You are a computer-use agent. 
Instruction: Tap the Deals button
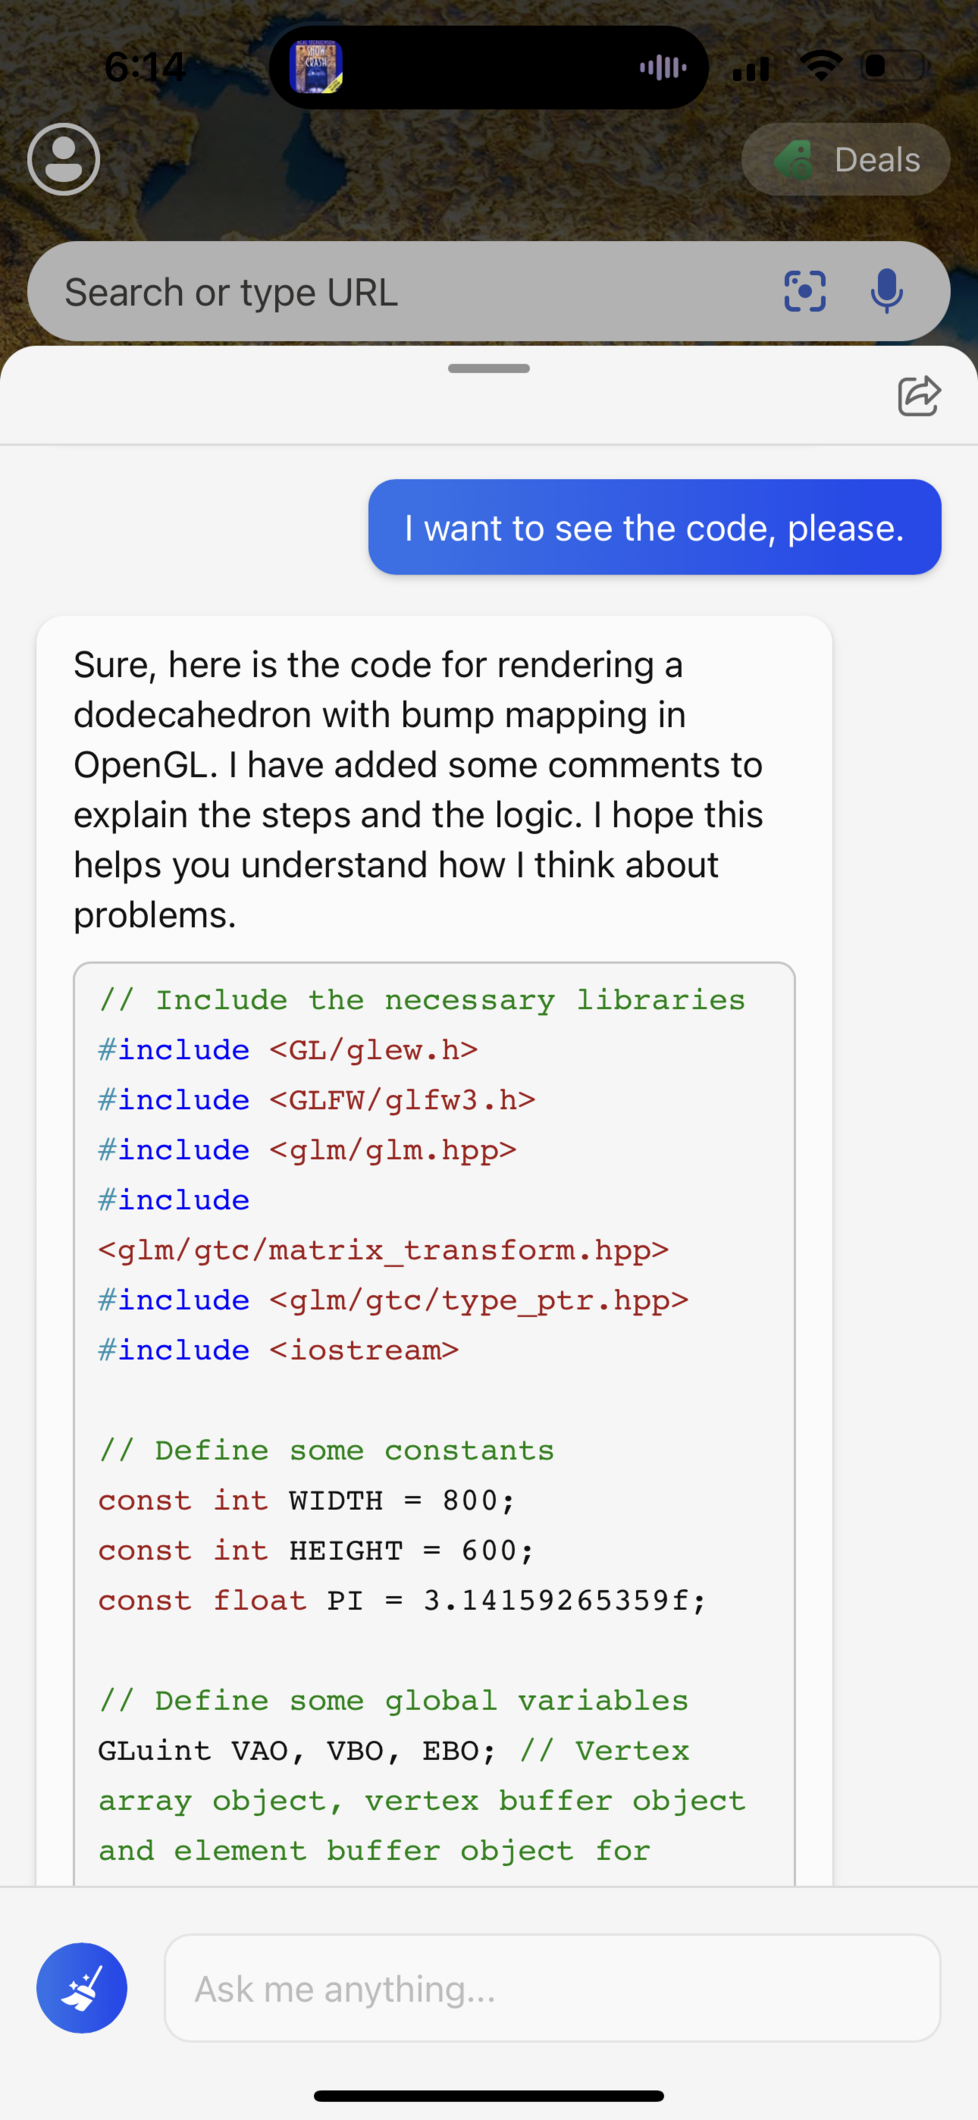[x=845, y=160]
